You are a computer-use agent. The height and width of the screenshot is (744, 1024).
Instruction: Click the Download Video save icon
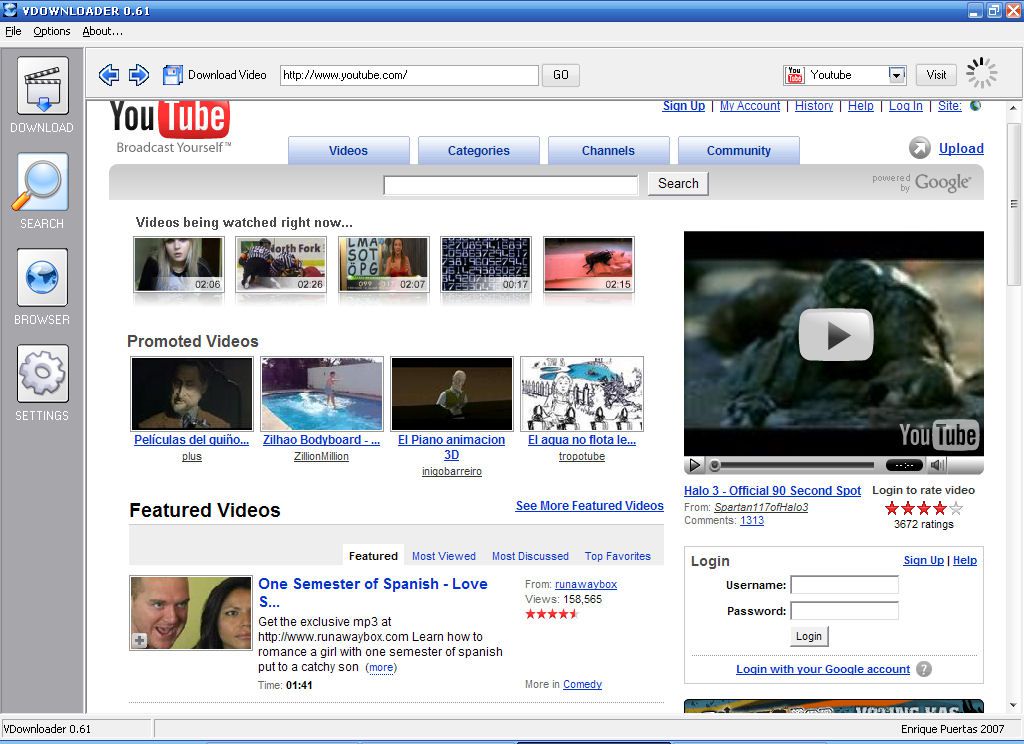click(173, 75)
